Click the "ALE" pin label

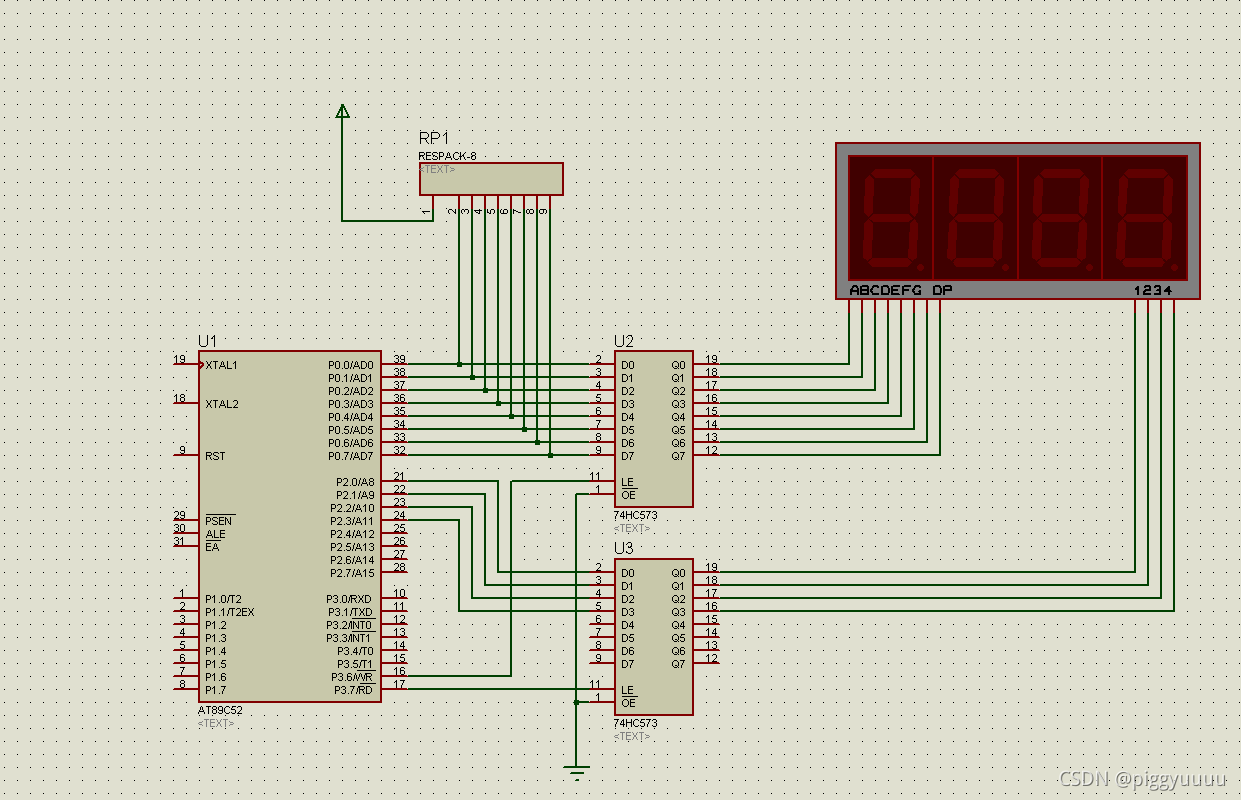click(x=215, y=534)
